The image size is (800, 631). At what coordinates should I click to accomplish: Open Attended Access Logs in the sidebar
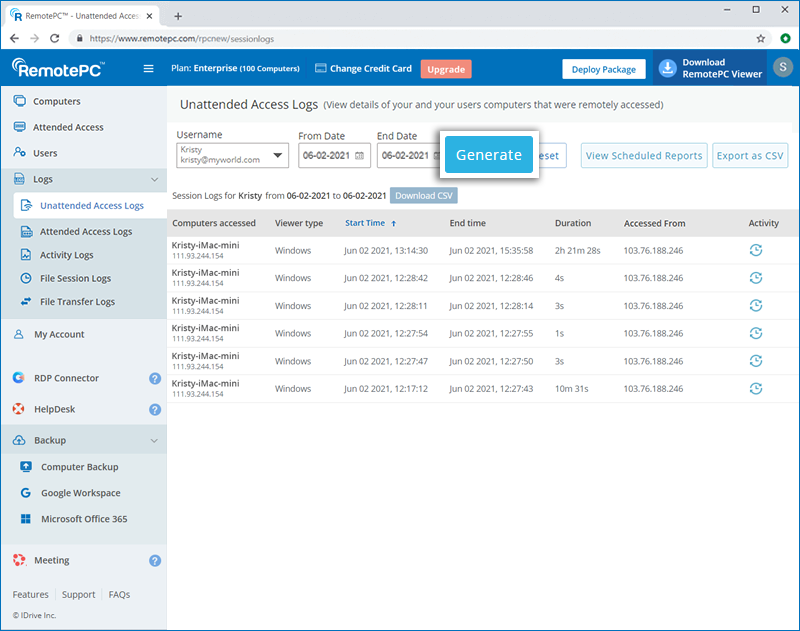86,232
